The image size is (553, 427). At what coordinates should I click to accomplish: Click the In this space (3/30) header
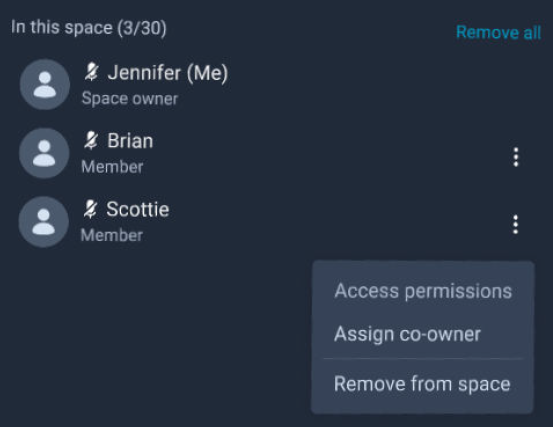89,28
